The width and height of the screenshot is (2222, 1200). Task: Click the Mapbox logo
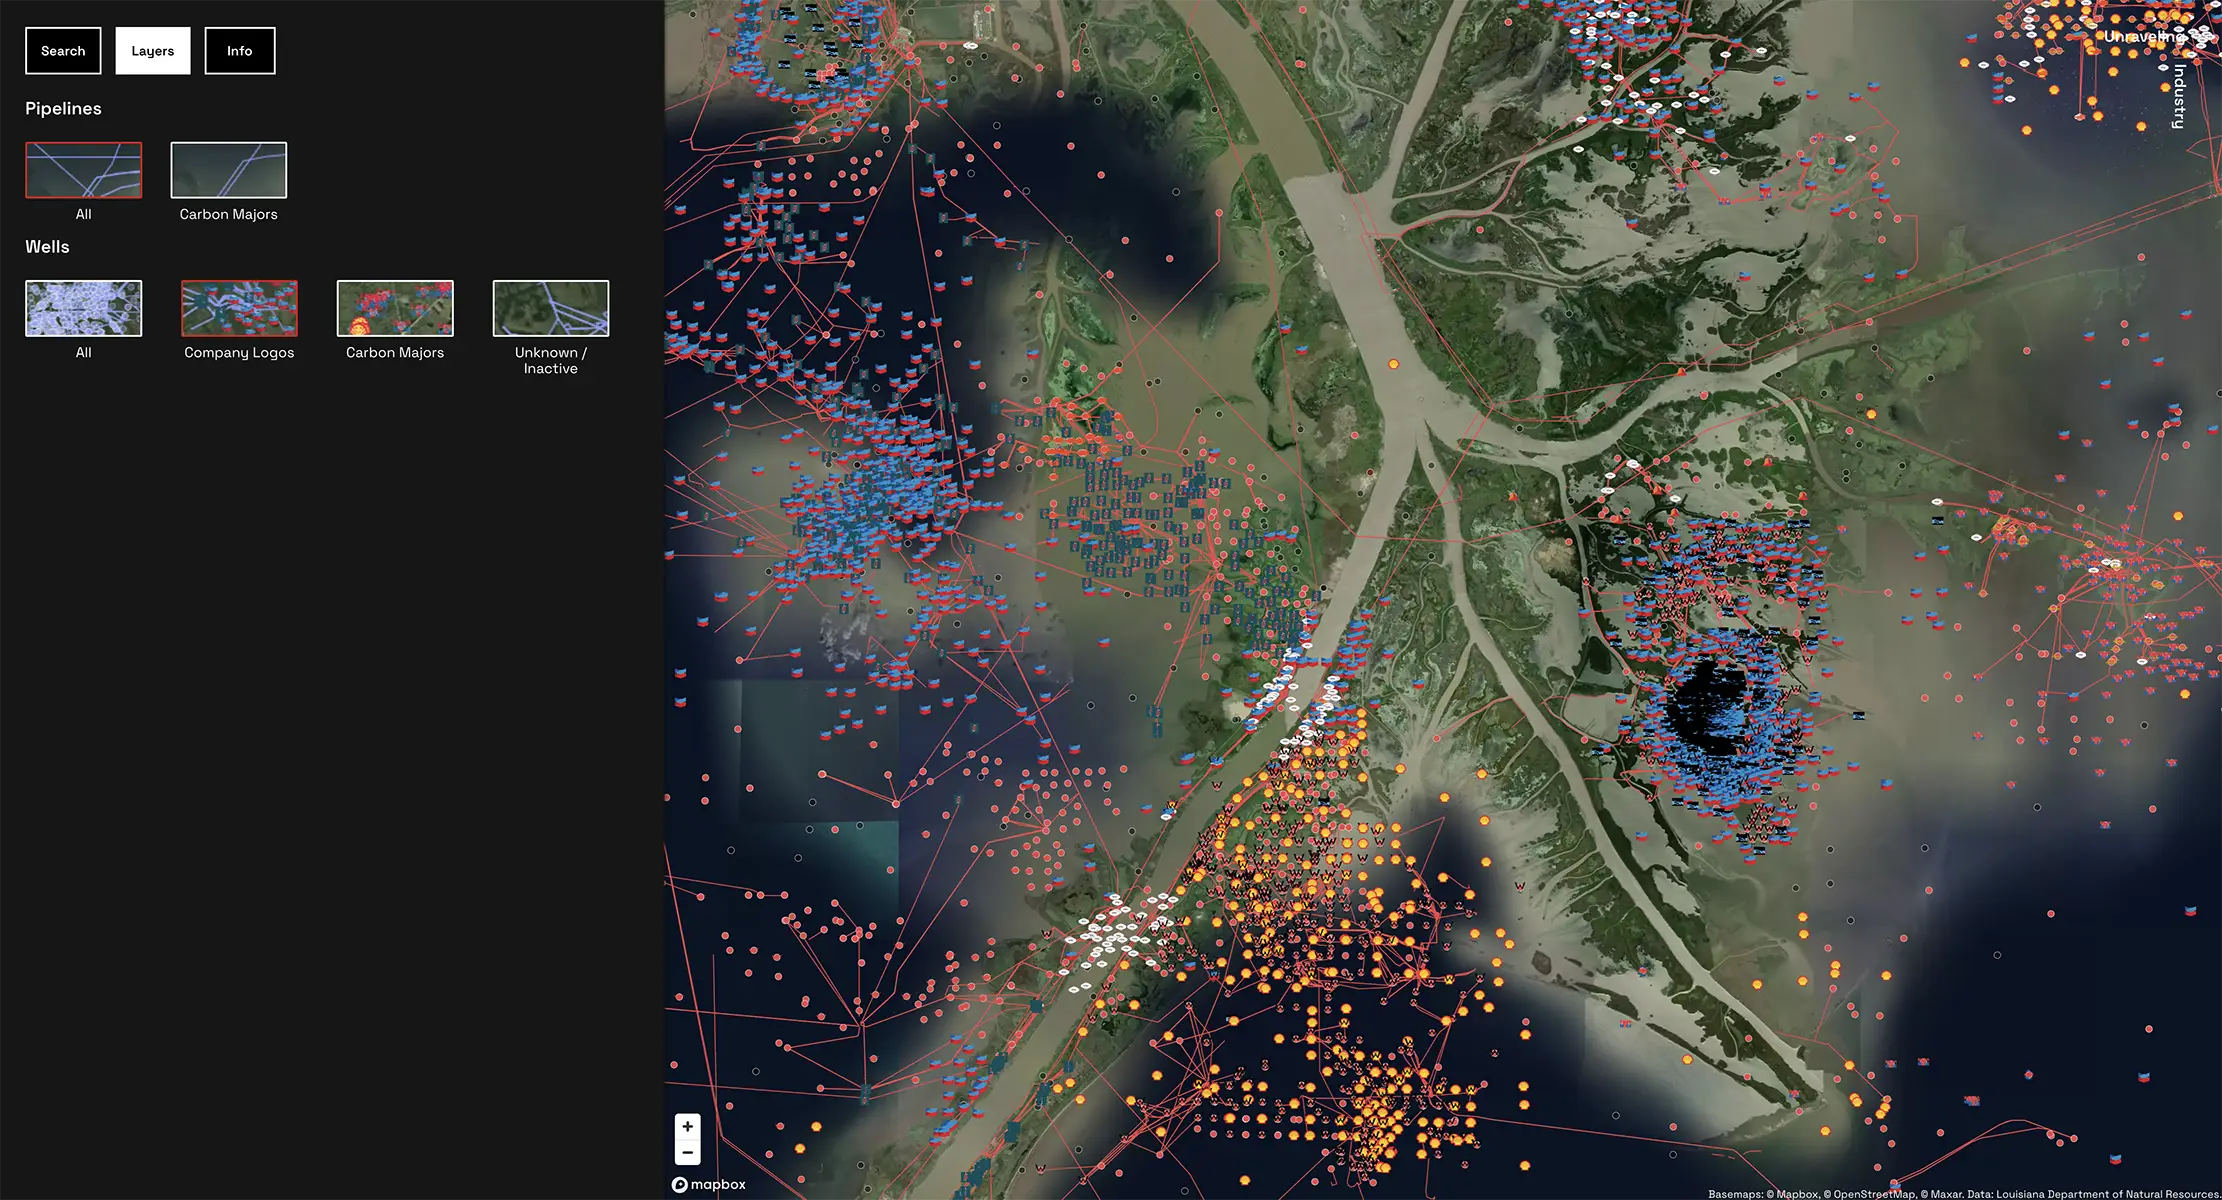click(x=709, y=1185)
